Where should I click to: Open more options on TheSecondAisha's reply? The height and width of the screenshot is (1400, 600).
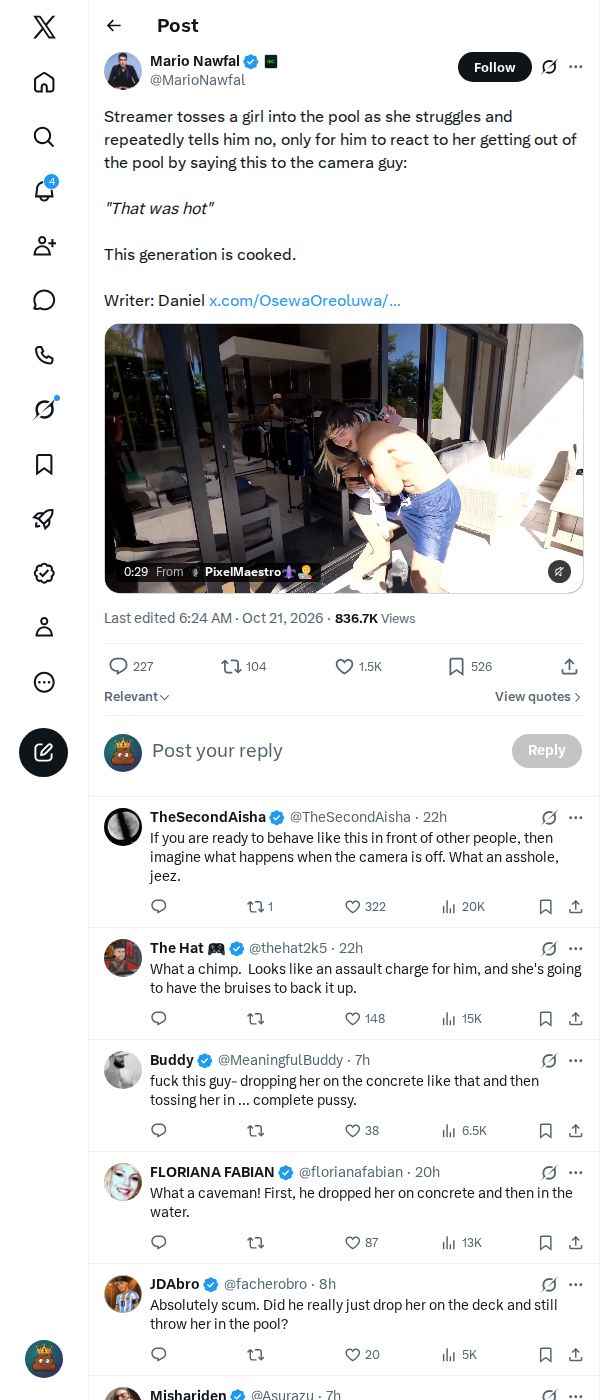[x=575, y=817]
